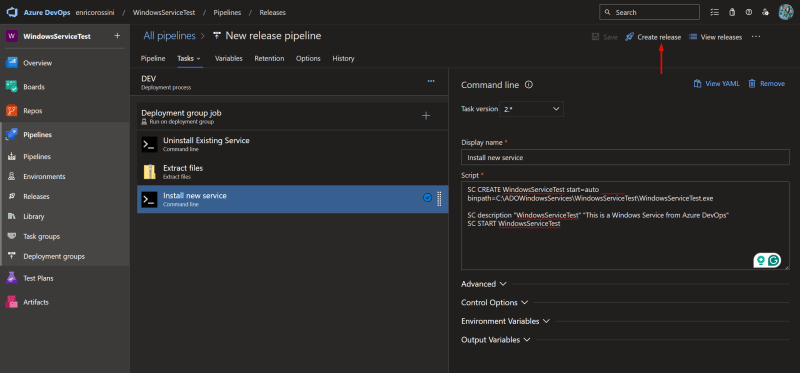
Task: Click Releases in the top breadcrumb
Action: (273, 12)
